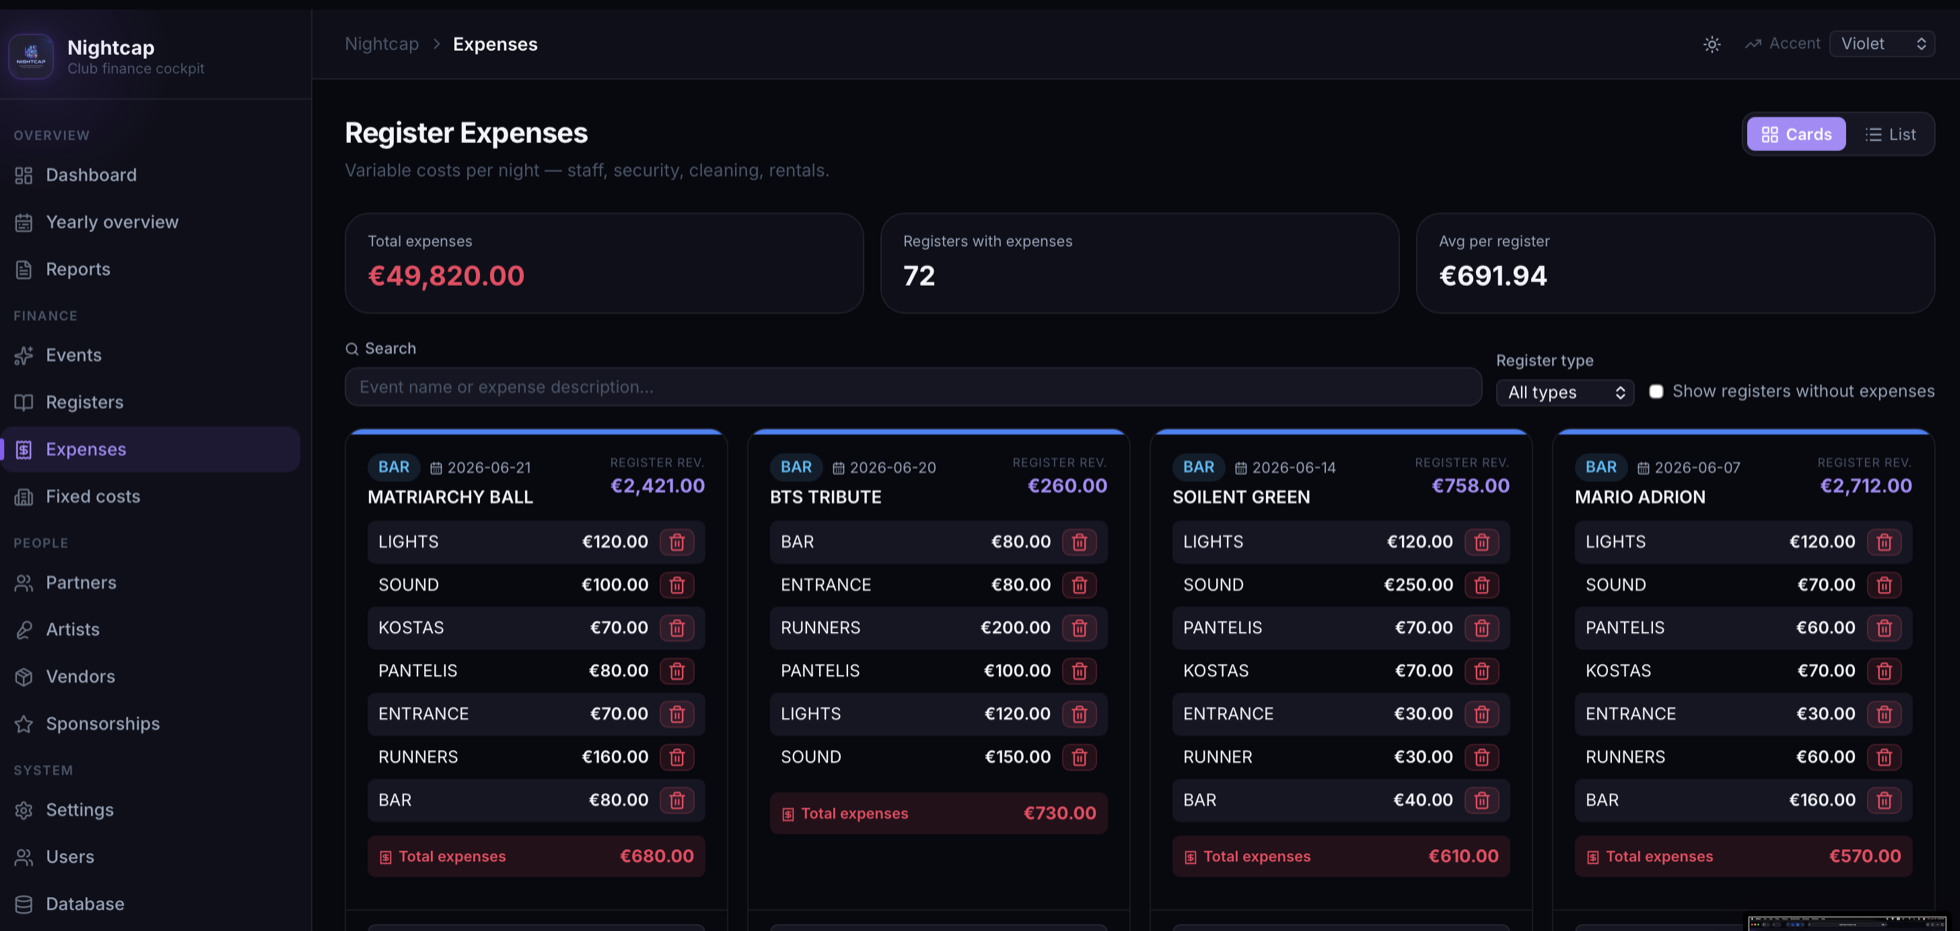Viewport: 1960px width, 931px height.
Task: Delete BAR expense in Soilent Green card
Action: 1482,800
